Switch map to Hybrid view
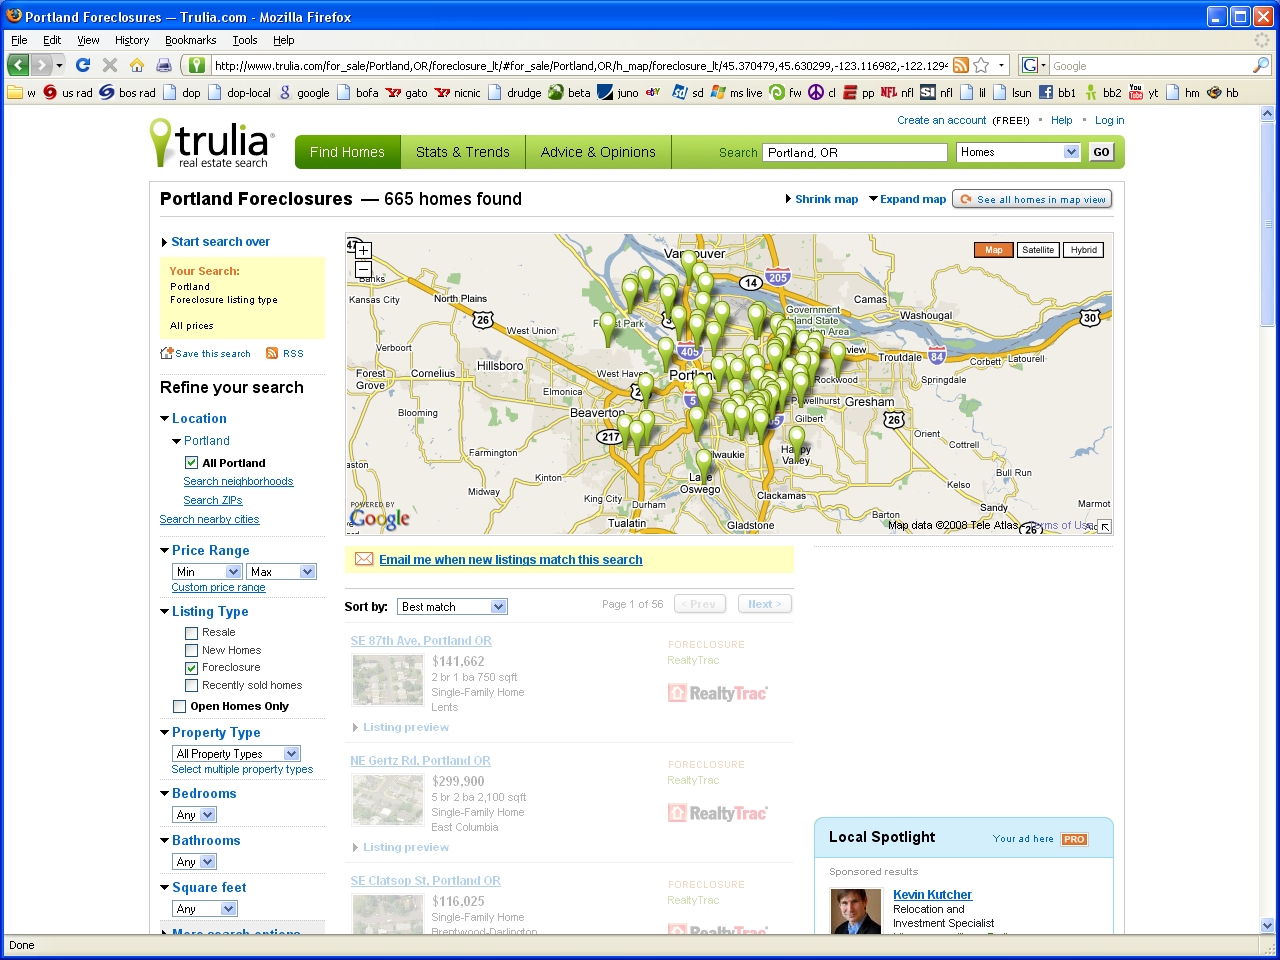This screenshot has height=960, width=1280. [1084, 250]
